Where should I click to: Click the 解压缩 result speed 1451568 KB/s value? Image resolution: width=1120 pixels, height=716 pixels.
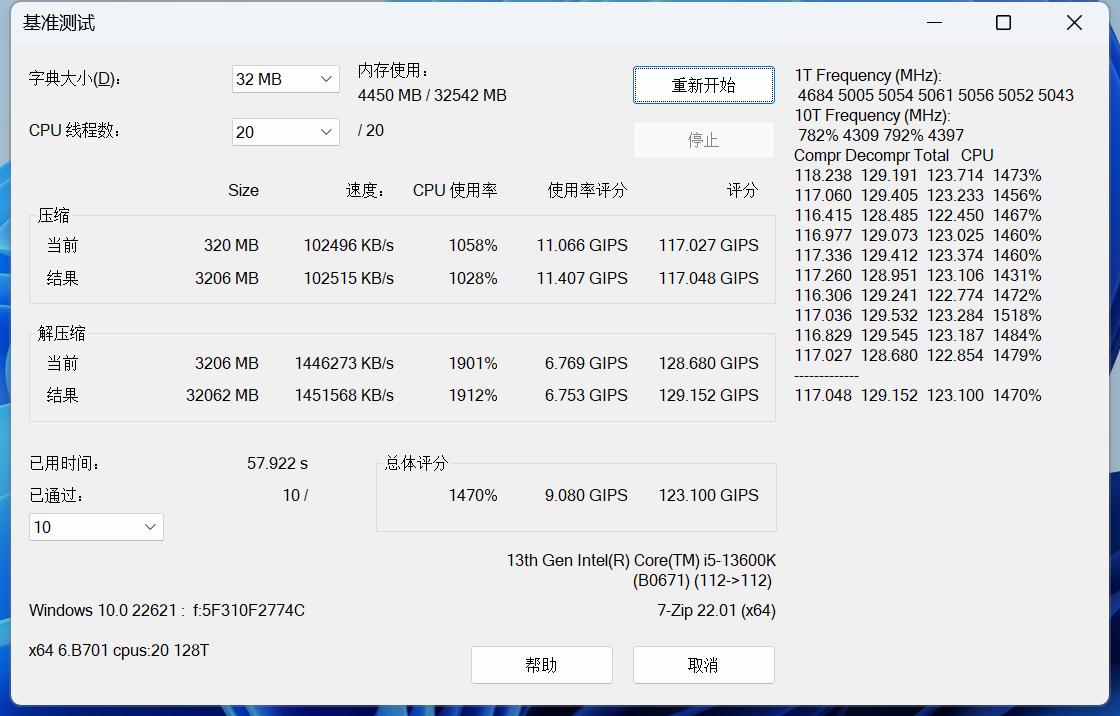tap(347, 395)
